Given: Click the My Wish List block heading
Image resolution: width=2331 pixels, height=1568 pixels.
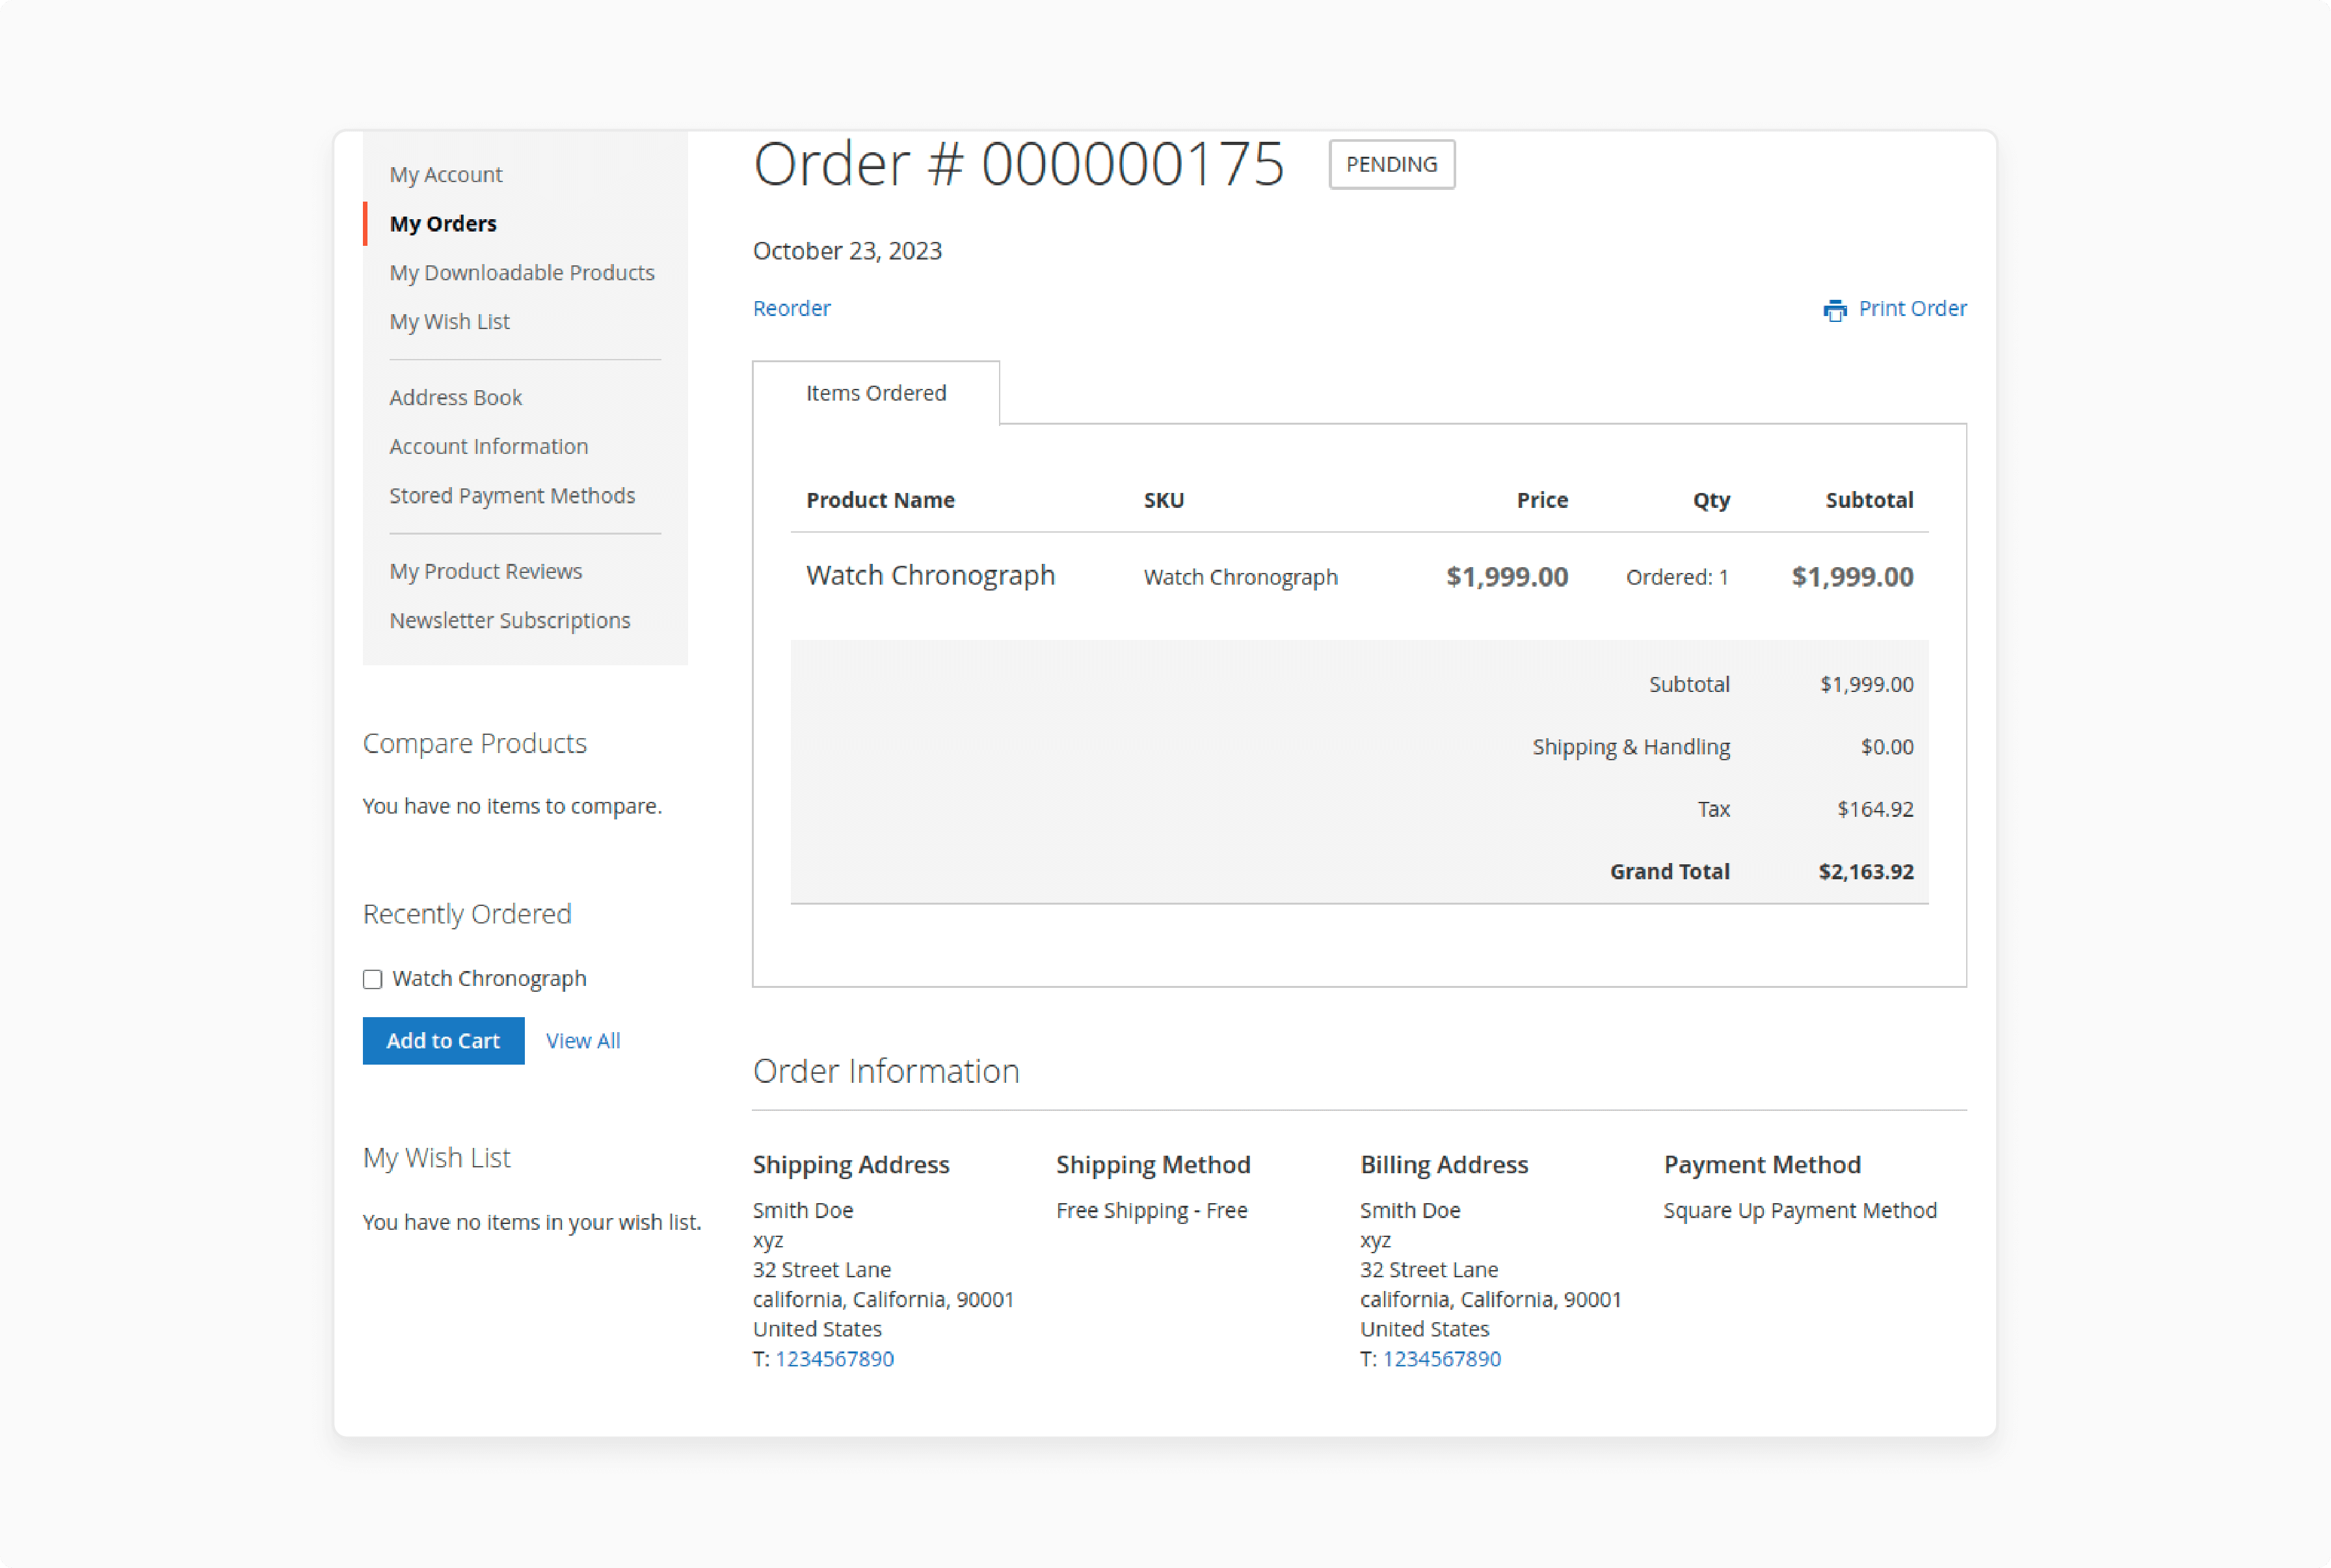Looking at the screenshot, I should tap(436, 1157).
